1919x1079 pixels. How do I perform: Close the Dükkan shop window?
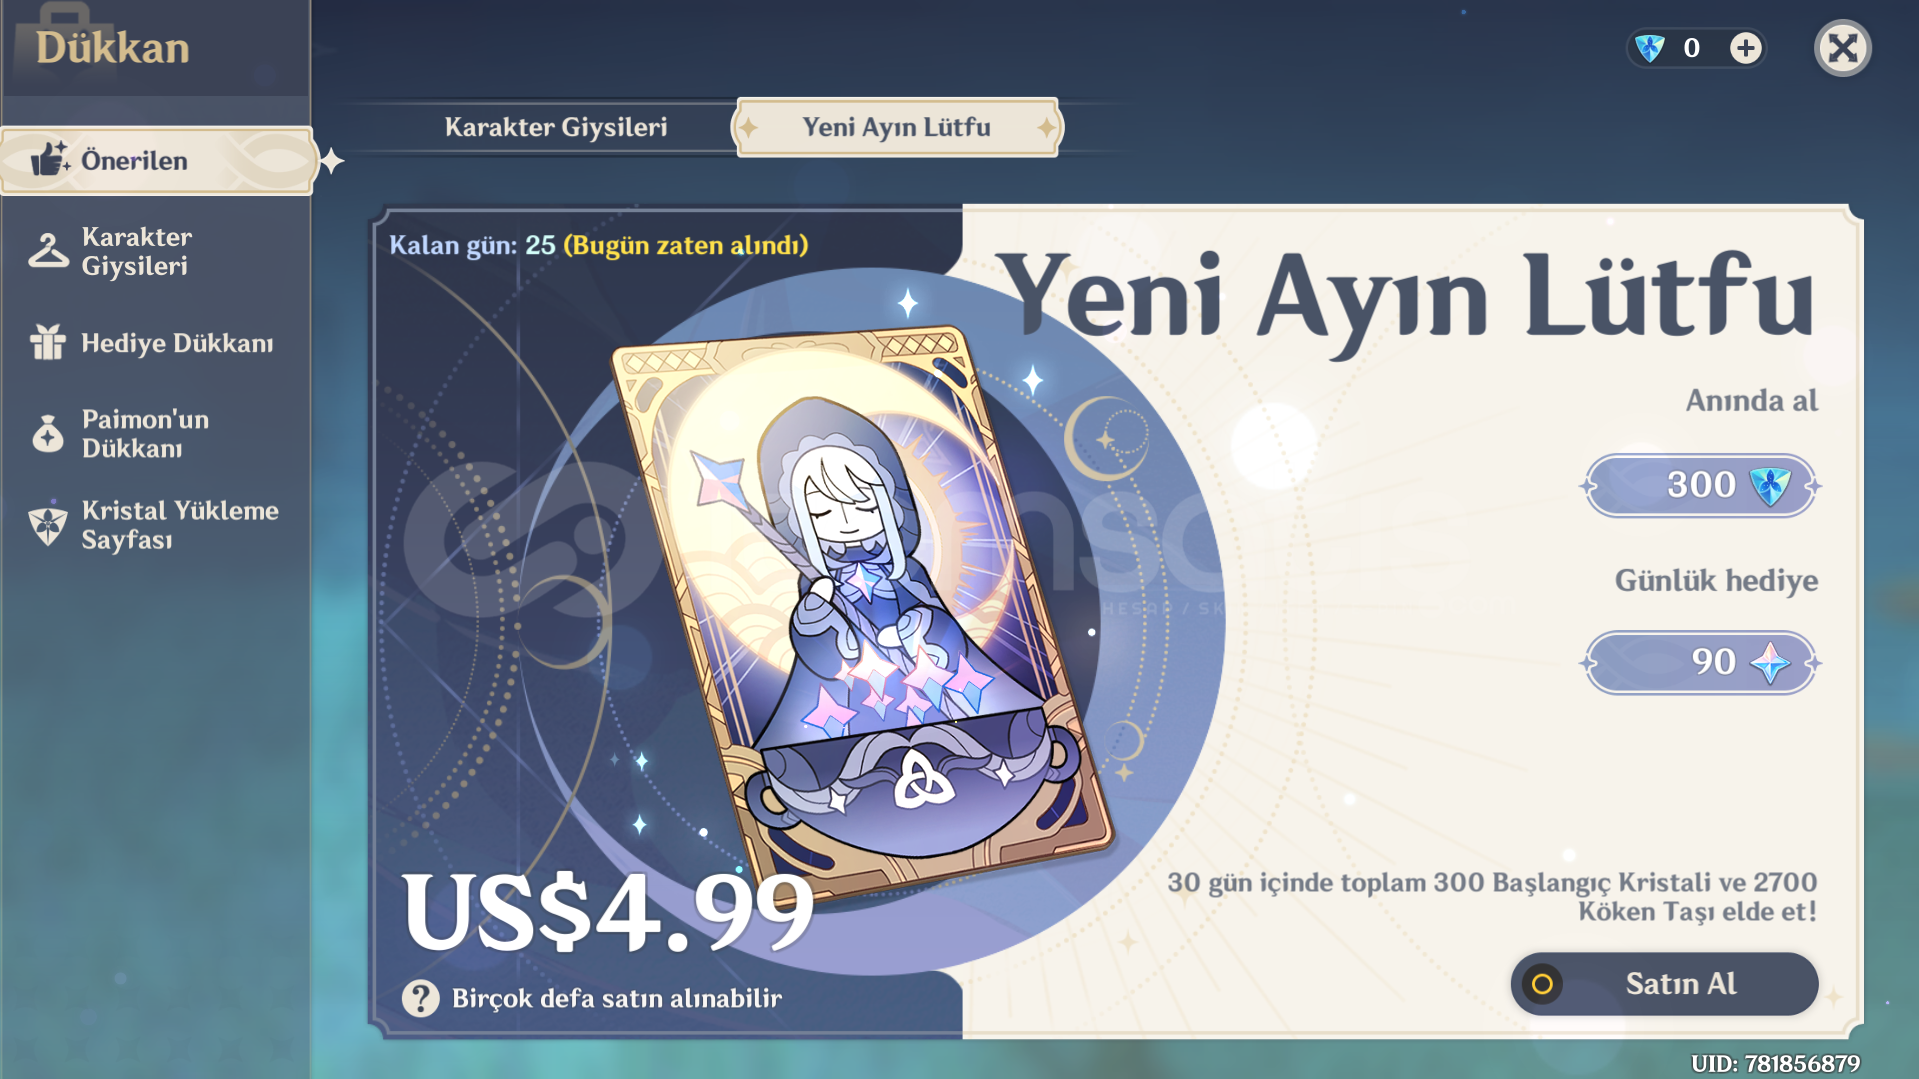click(1842, 48)
